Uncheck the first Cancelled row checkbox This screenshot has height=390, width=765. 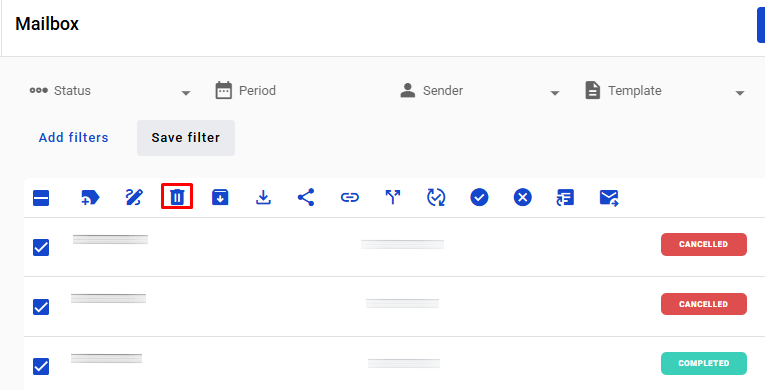[41, 247]
